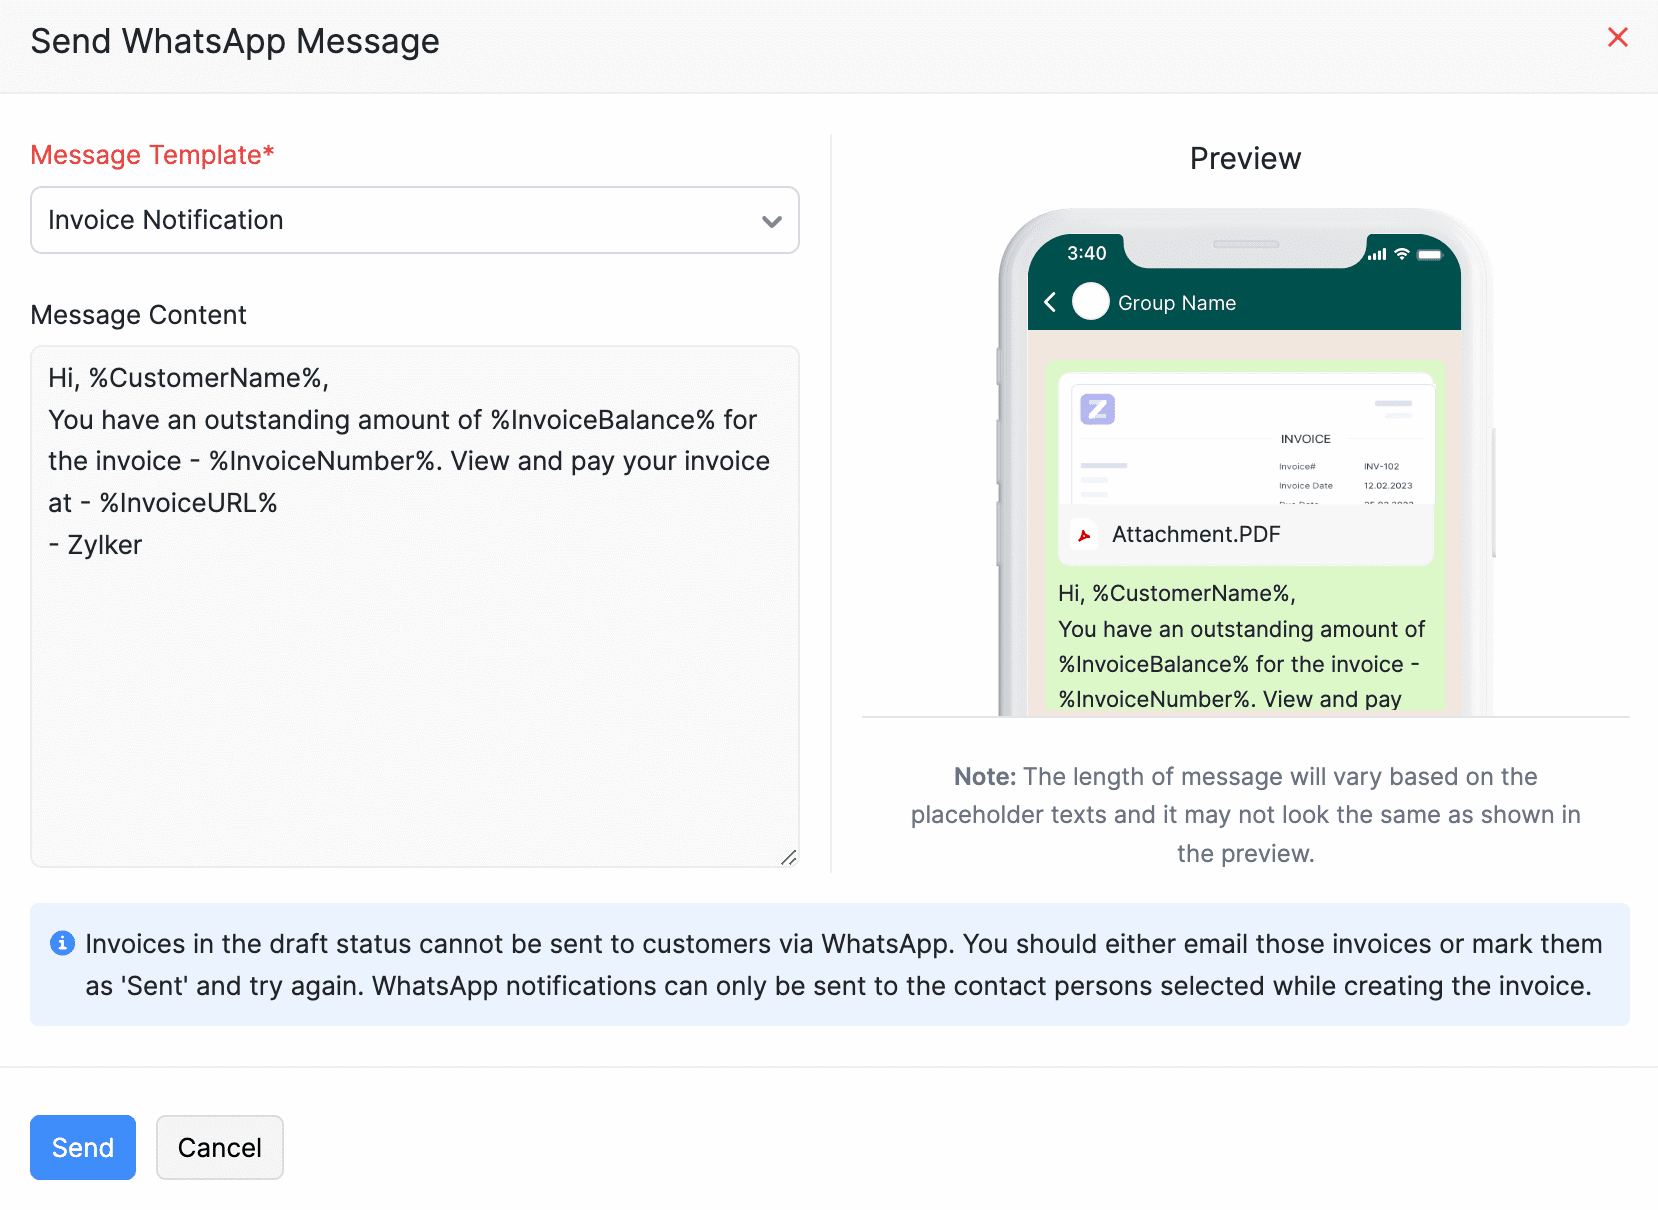Viewport: 1658px width, 1210px height.
Task: Click the text area resize handle
Action: click(789, 857)
